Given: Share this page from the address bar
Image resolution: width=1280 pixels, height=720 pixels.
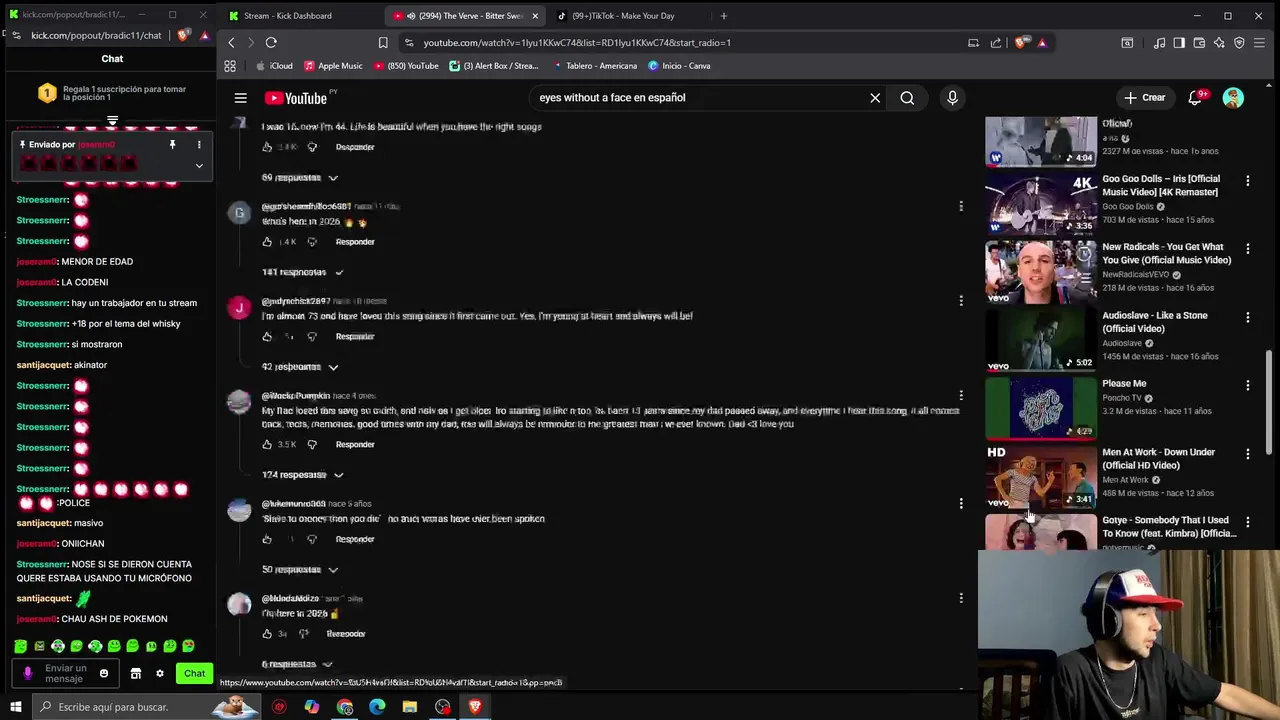Looking at the screenshot, I should (996, 43).
